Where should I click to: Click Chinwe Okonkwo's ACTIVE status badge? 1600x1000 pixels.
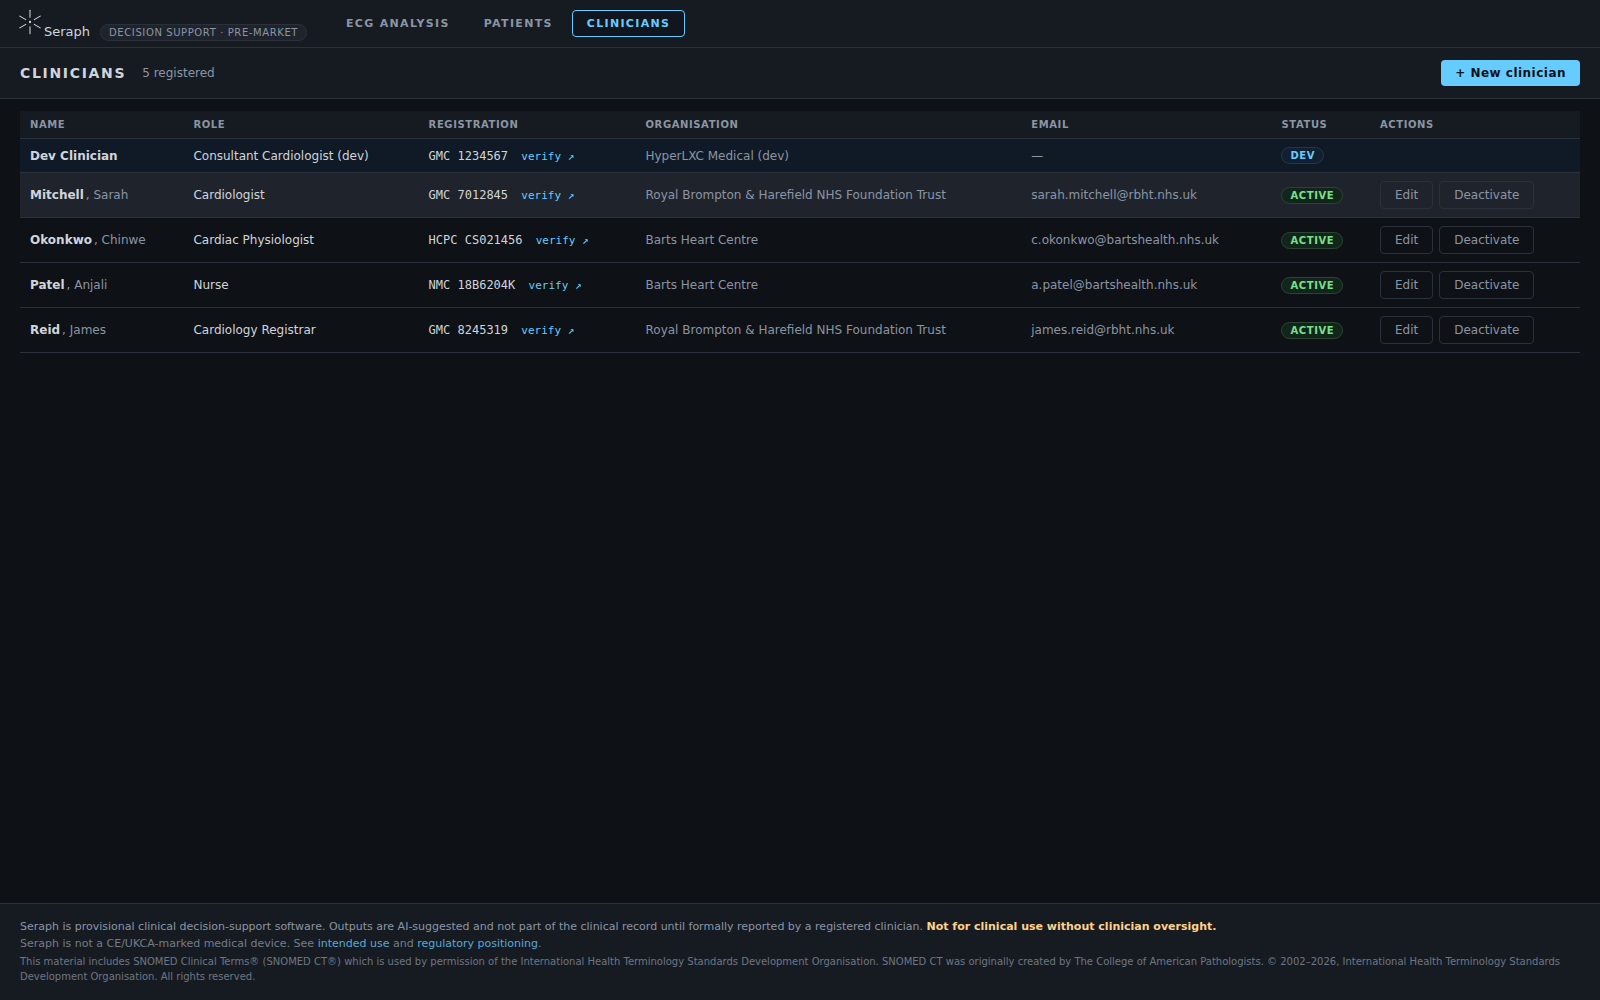tap(1311, 240)
